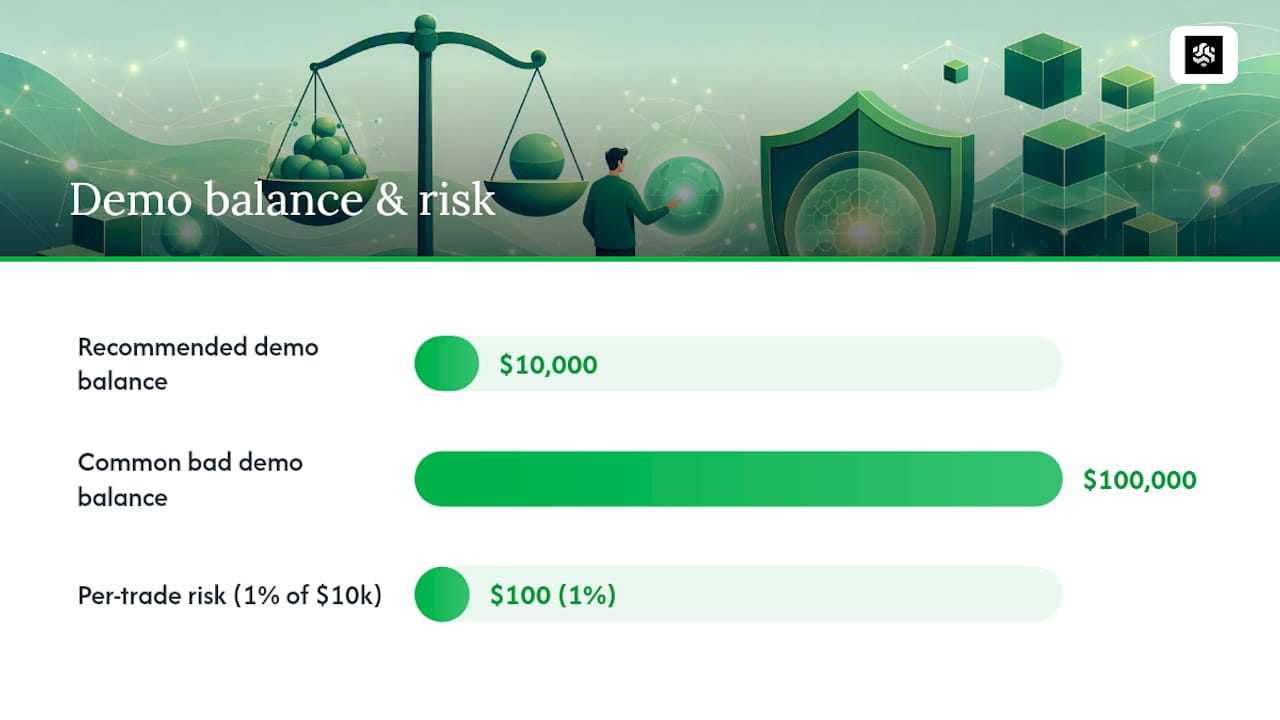Click the Common bad demo balance bar

738,479
